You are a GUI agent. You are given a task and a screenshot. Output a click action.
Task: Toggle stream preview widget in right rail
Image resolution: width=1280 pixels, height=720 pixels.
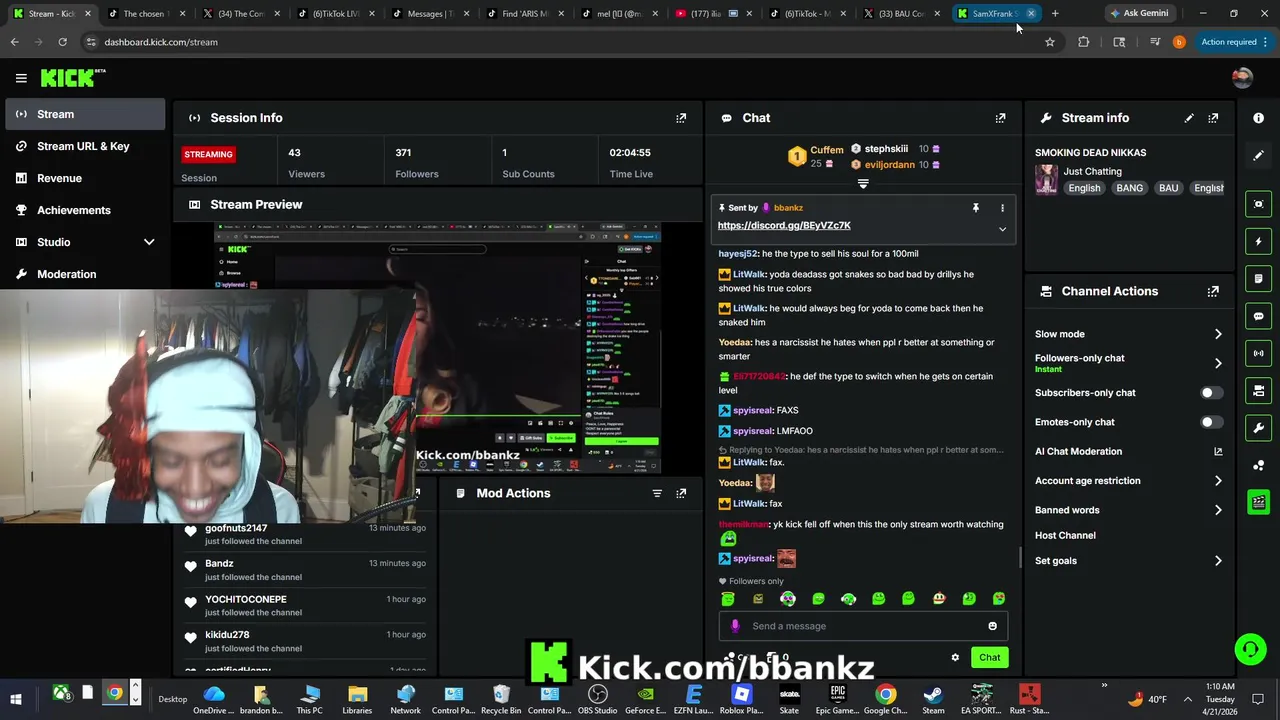[x=1258, y=204]
